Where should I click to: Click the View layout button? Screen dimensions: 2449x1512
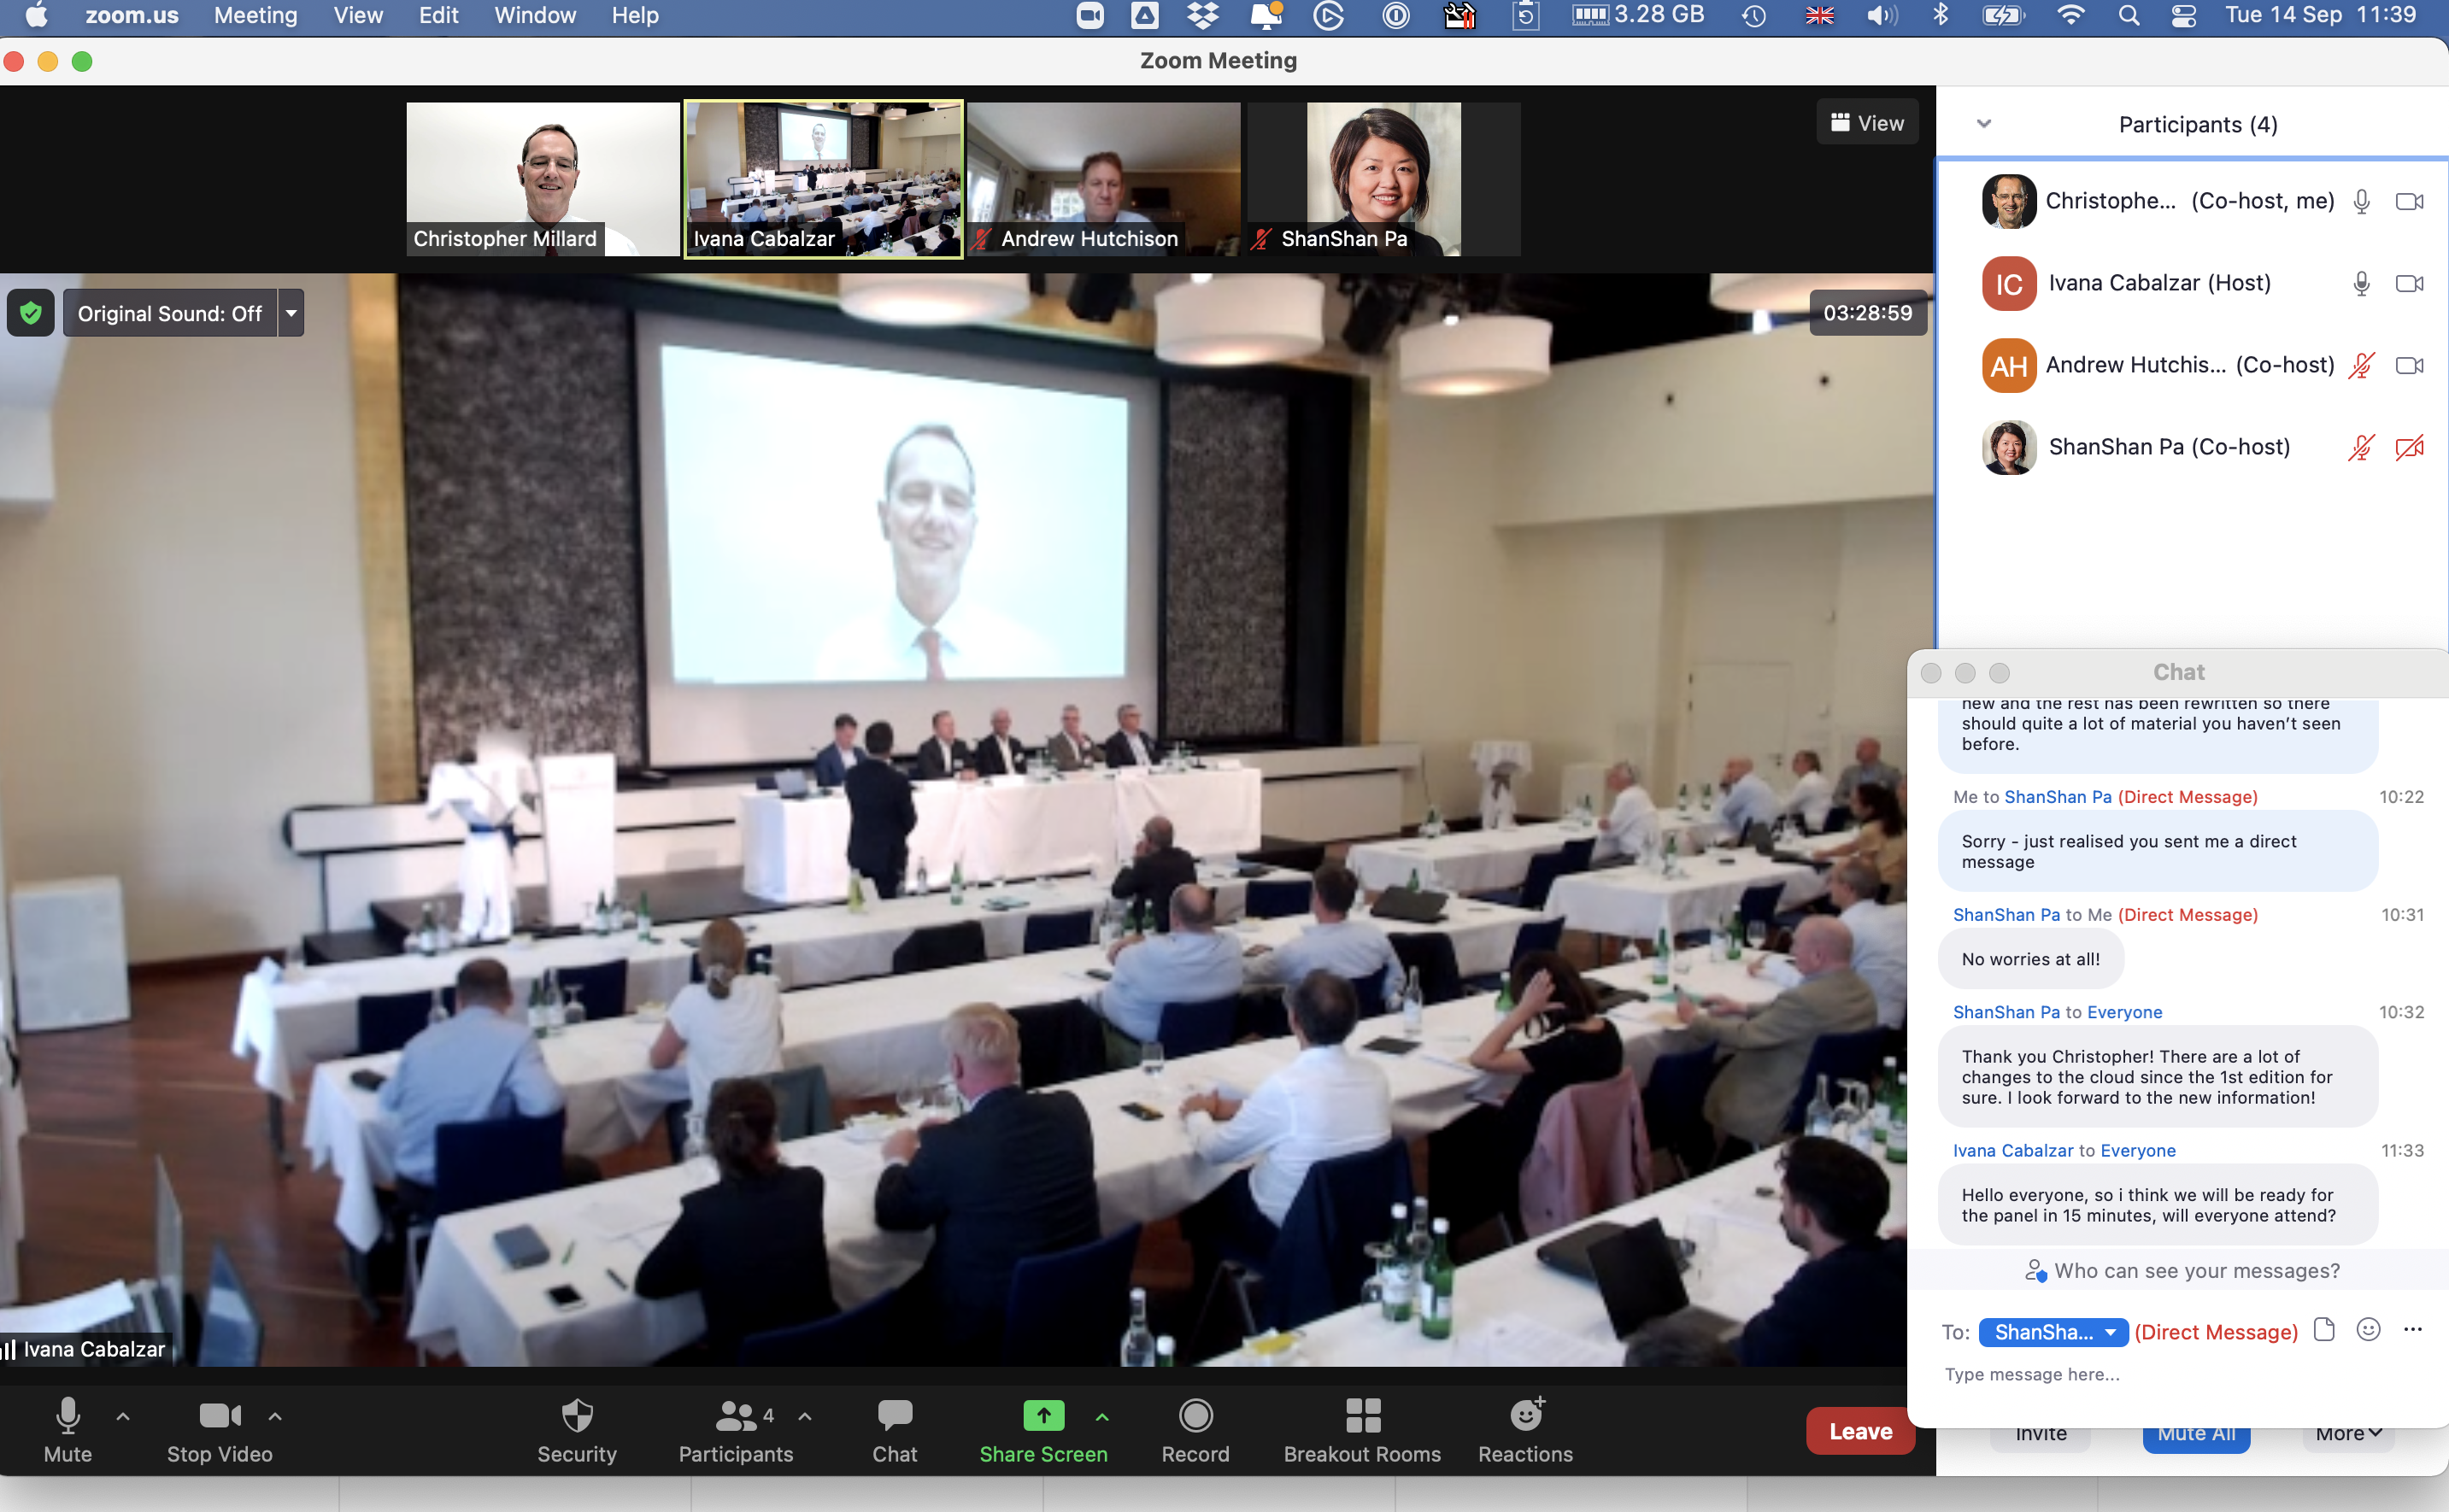[x=1866, y=123]
